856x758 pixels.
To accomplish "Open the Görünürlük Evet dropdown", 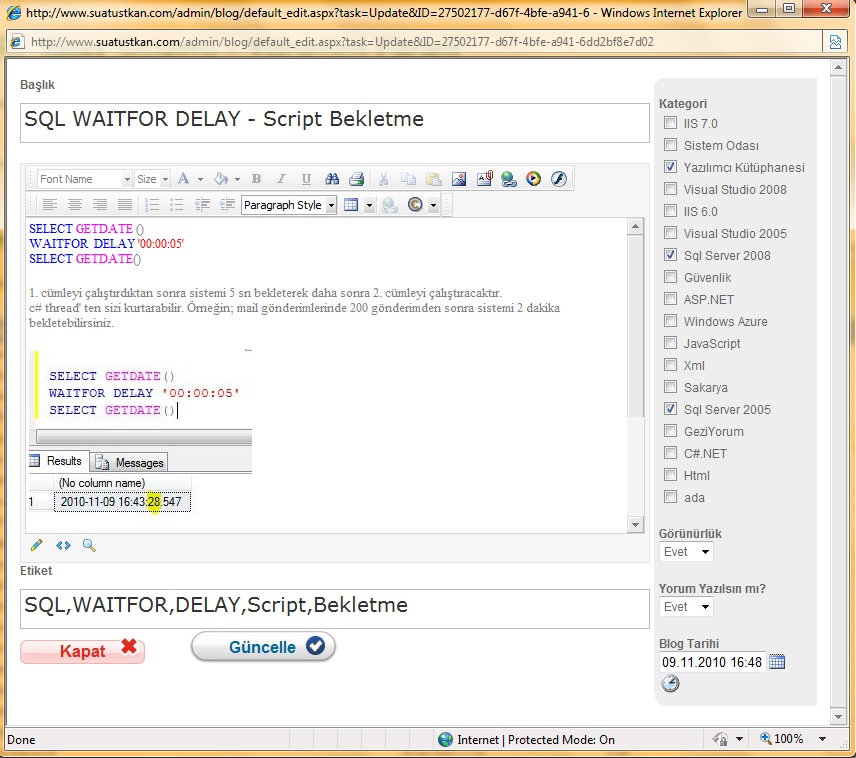I will (686, 552).
